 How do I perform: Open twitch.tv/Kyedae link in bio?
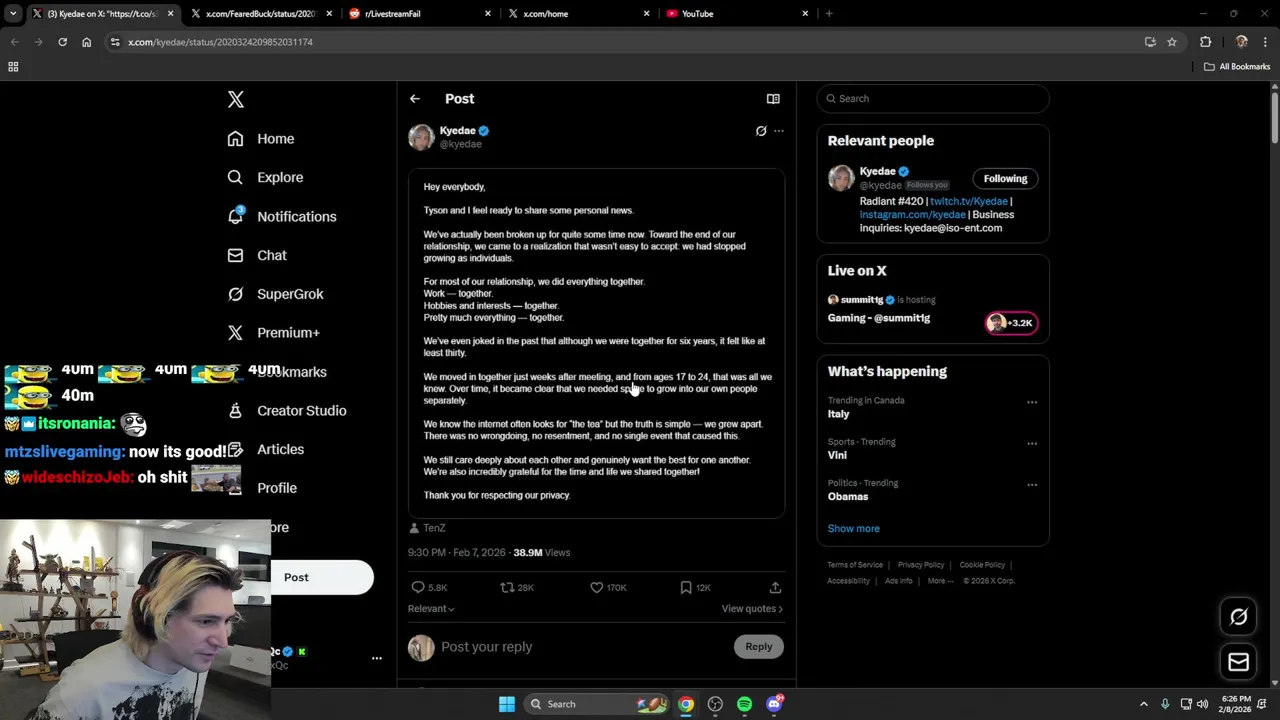(x=969, y=201)
